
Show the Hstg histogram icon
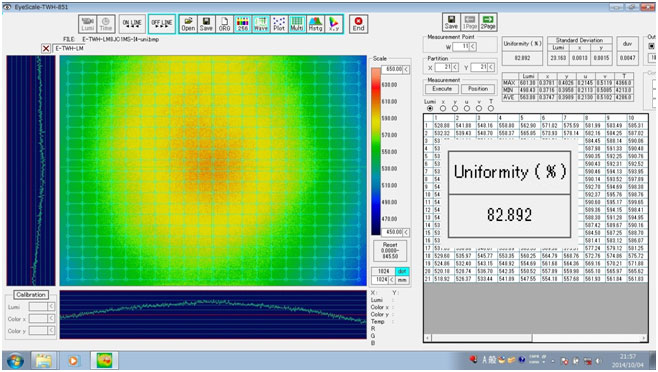tap(315, 24)
